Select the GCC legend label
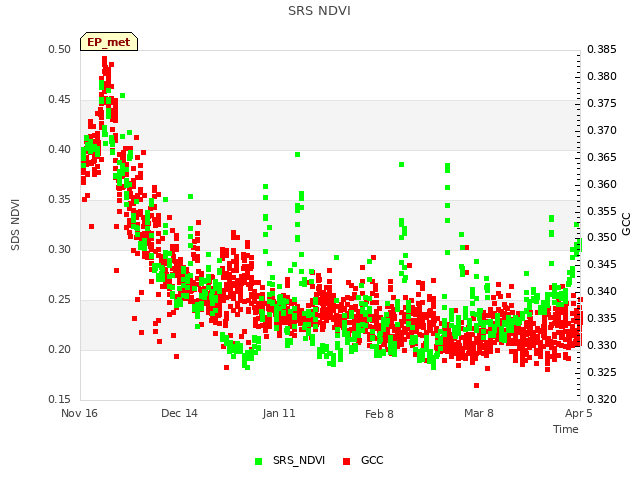 (372, 460)
